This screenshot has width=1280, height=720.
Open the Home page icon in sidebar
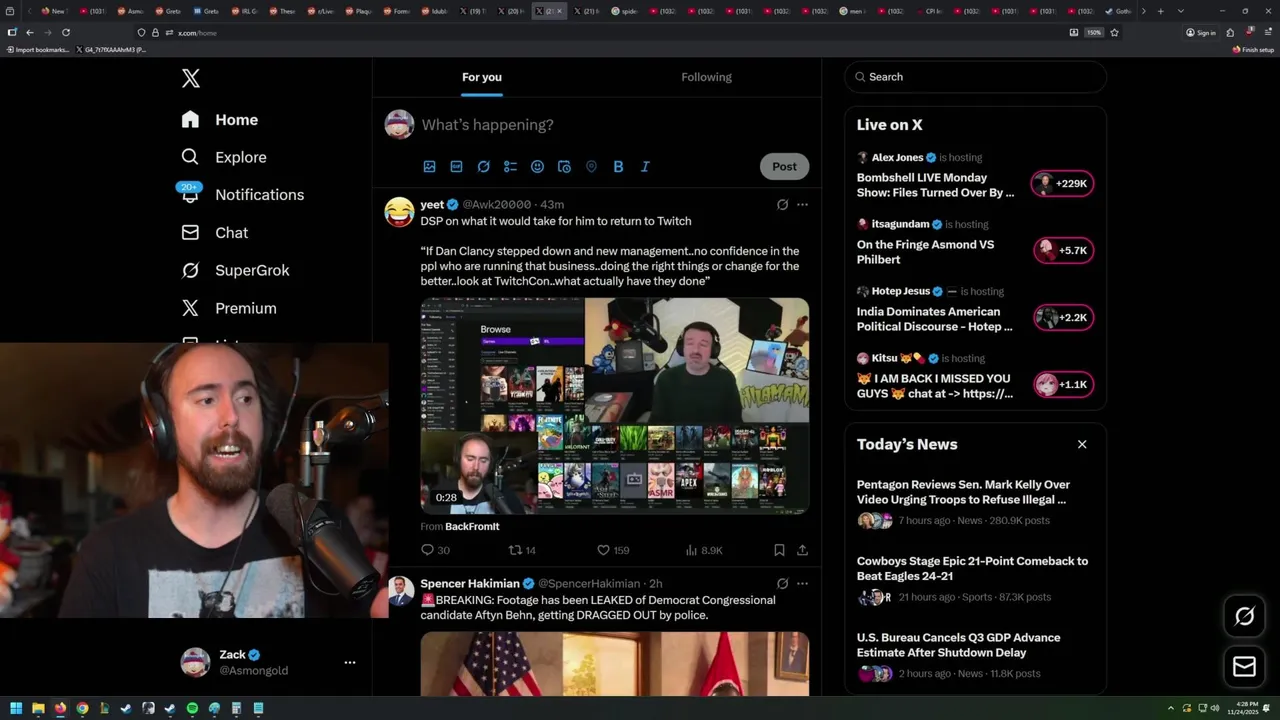(190, 120)
